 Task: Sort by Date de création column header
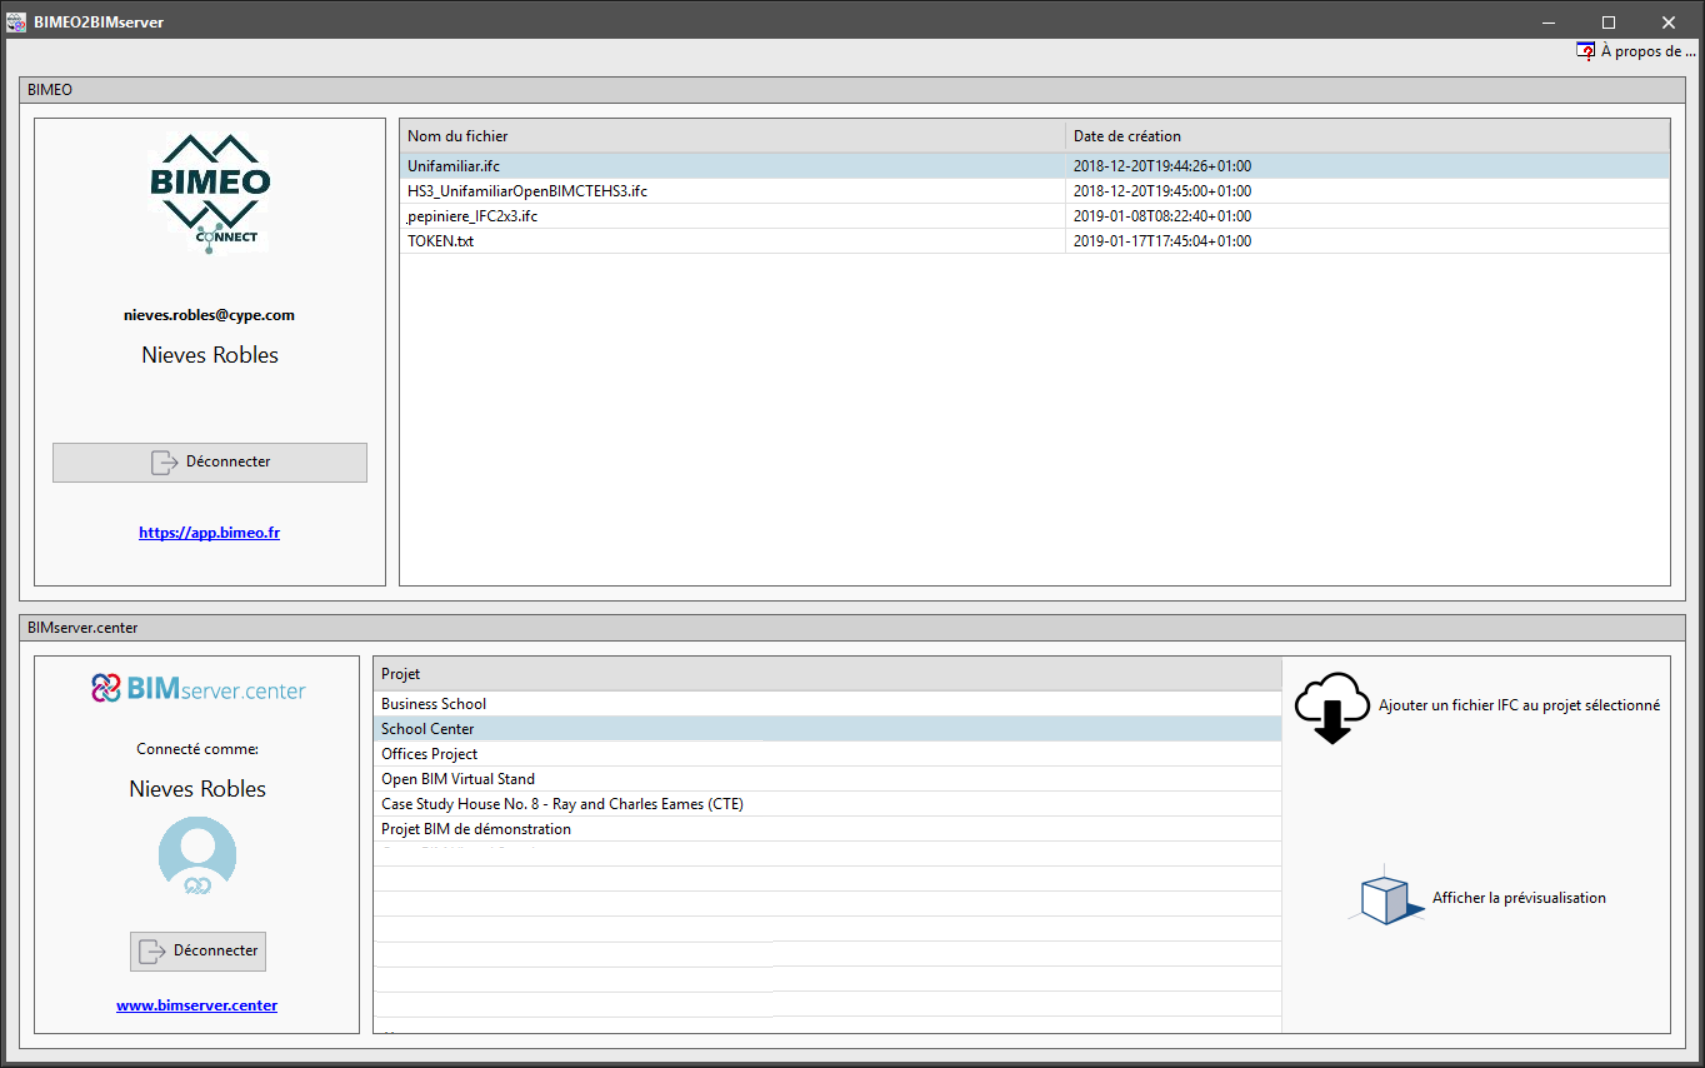point(1367,136)
